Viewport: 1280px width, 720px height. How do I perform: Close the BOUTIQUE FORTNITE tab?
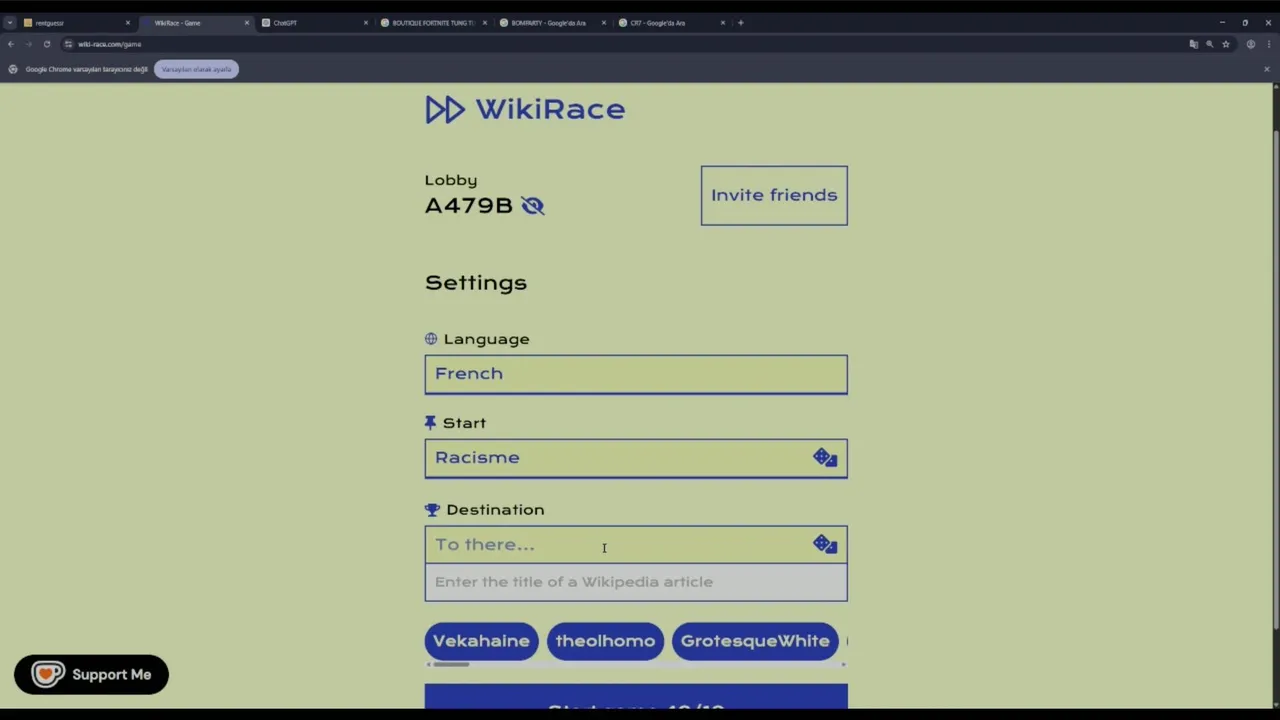484,23
